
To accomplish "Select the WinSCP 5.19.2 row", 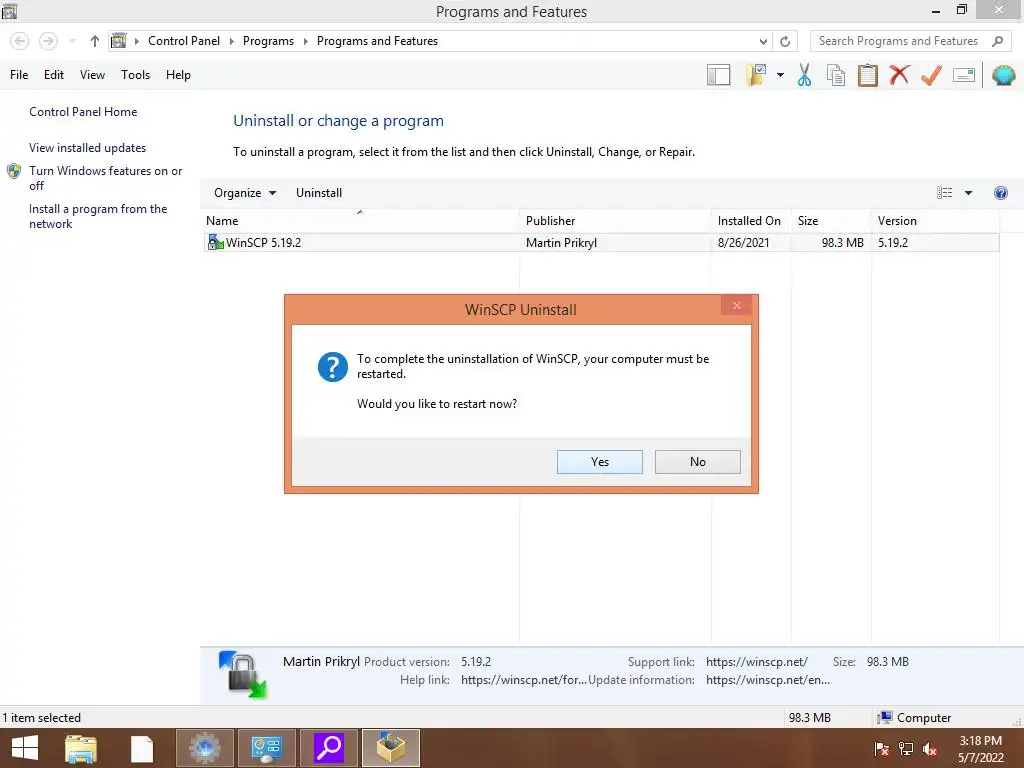I will (x=601, y=243).
